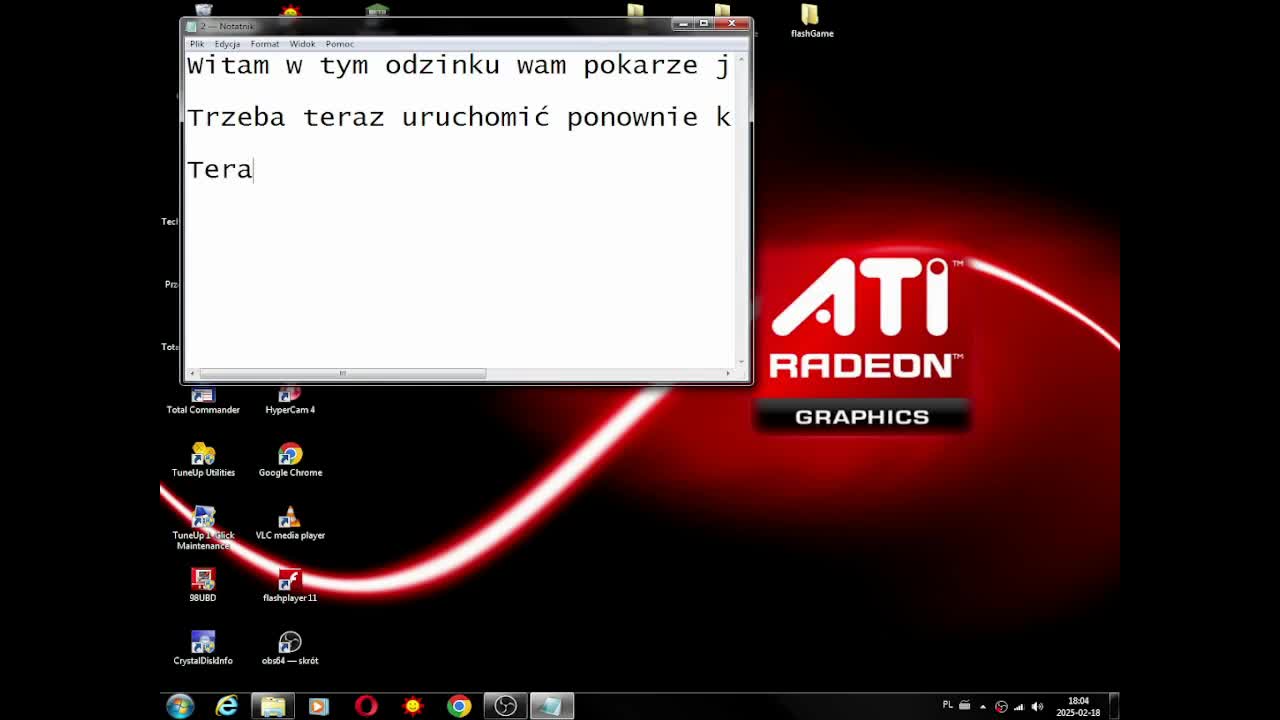Select the flashGame folder on desktop
1280x720 pixels.
tap(811, 21)
